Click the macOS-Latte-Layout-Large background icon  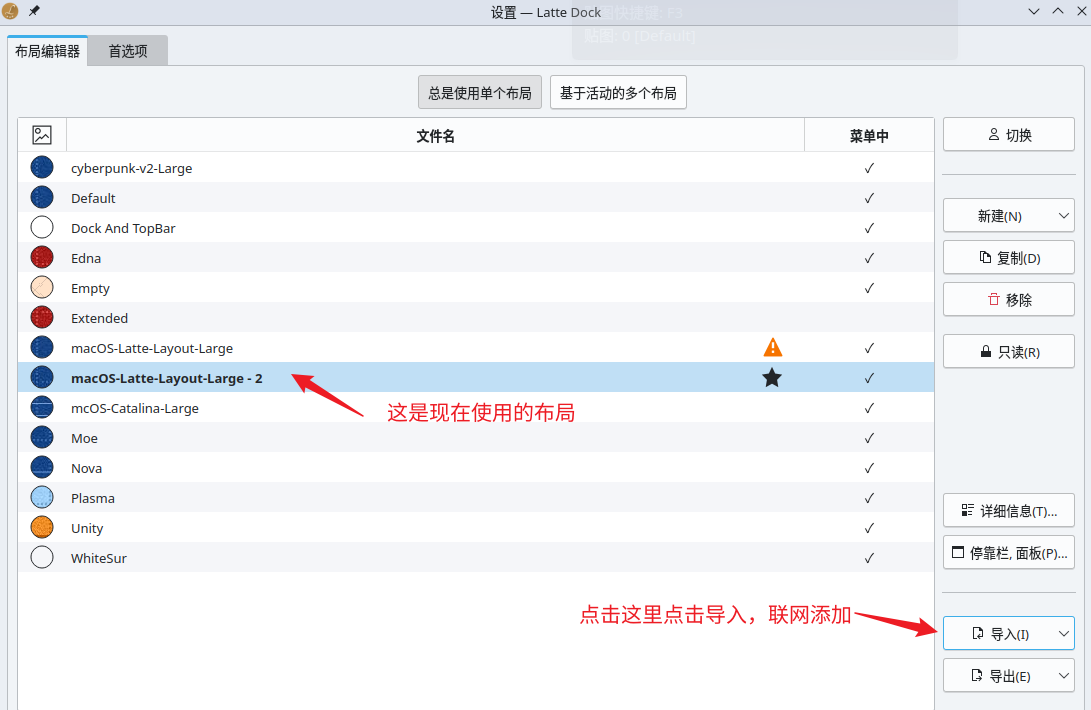42,347
